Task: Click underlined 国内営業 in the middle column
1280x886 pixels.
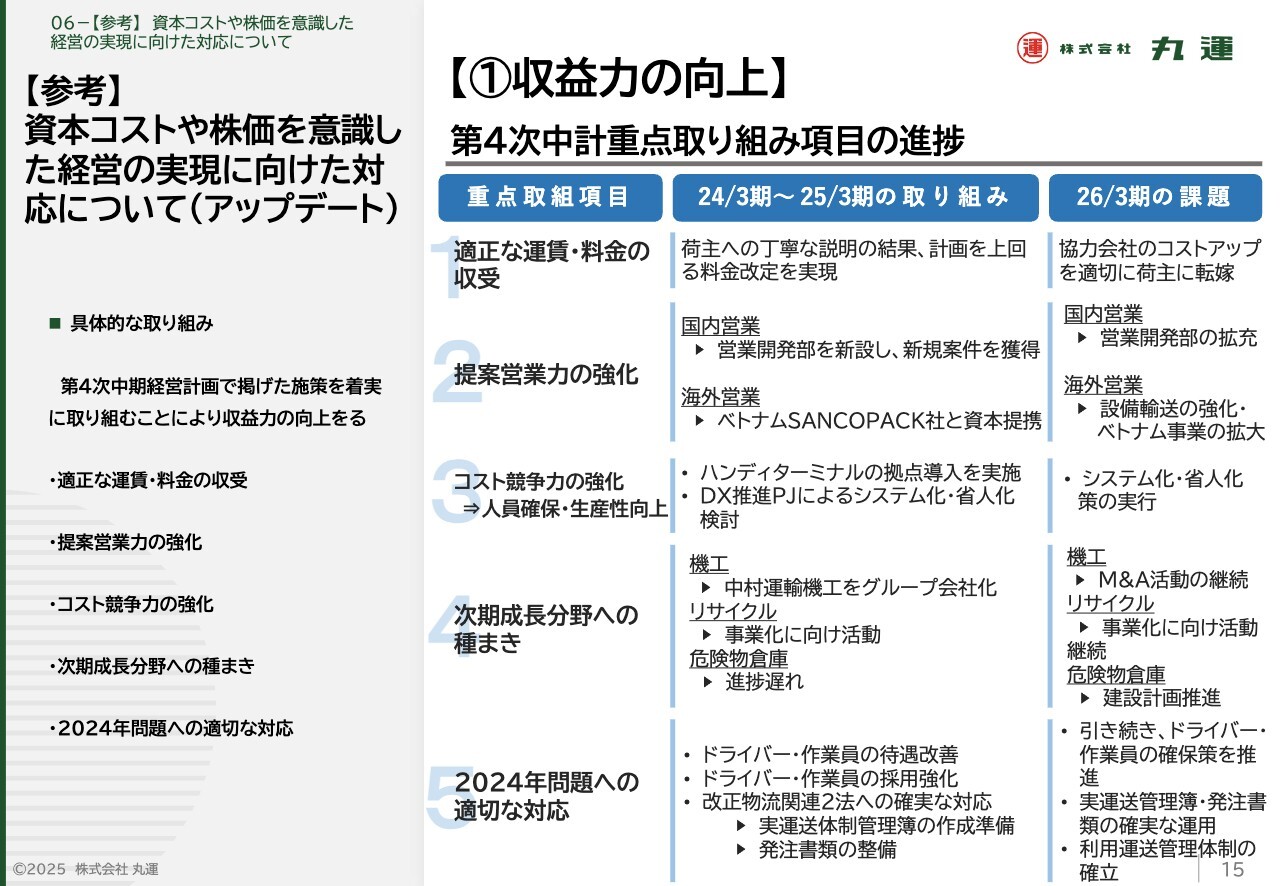Action: pos(720,326)
